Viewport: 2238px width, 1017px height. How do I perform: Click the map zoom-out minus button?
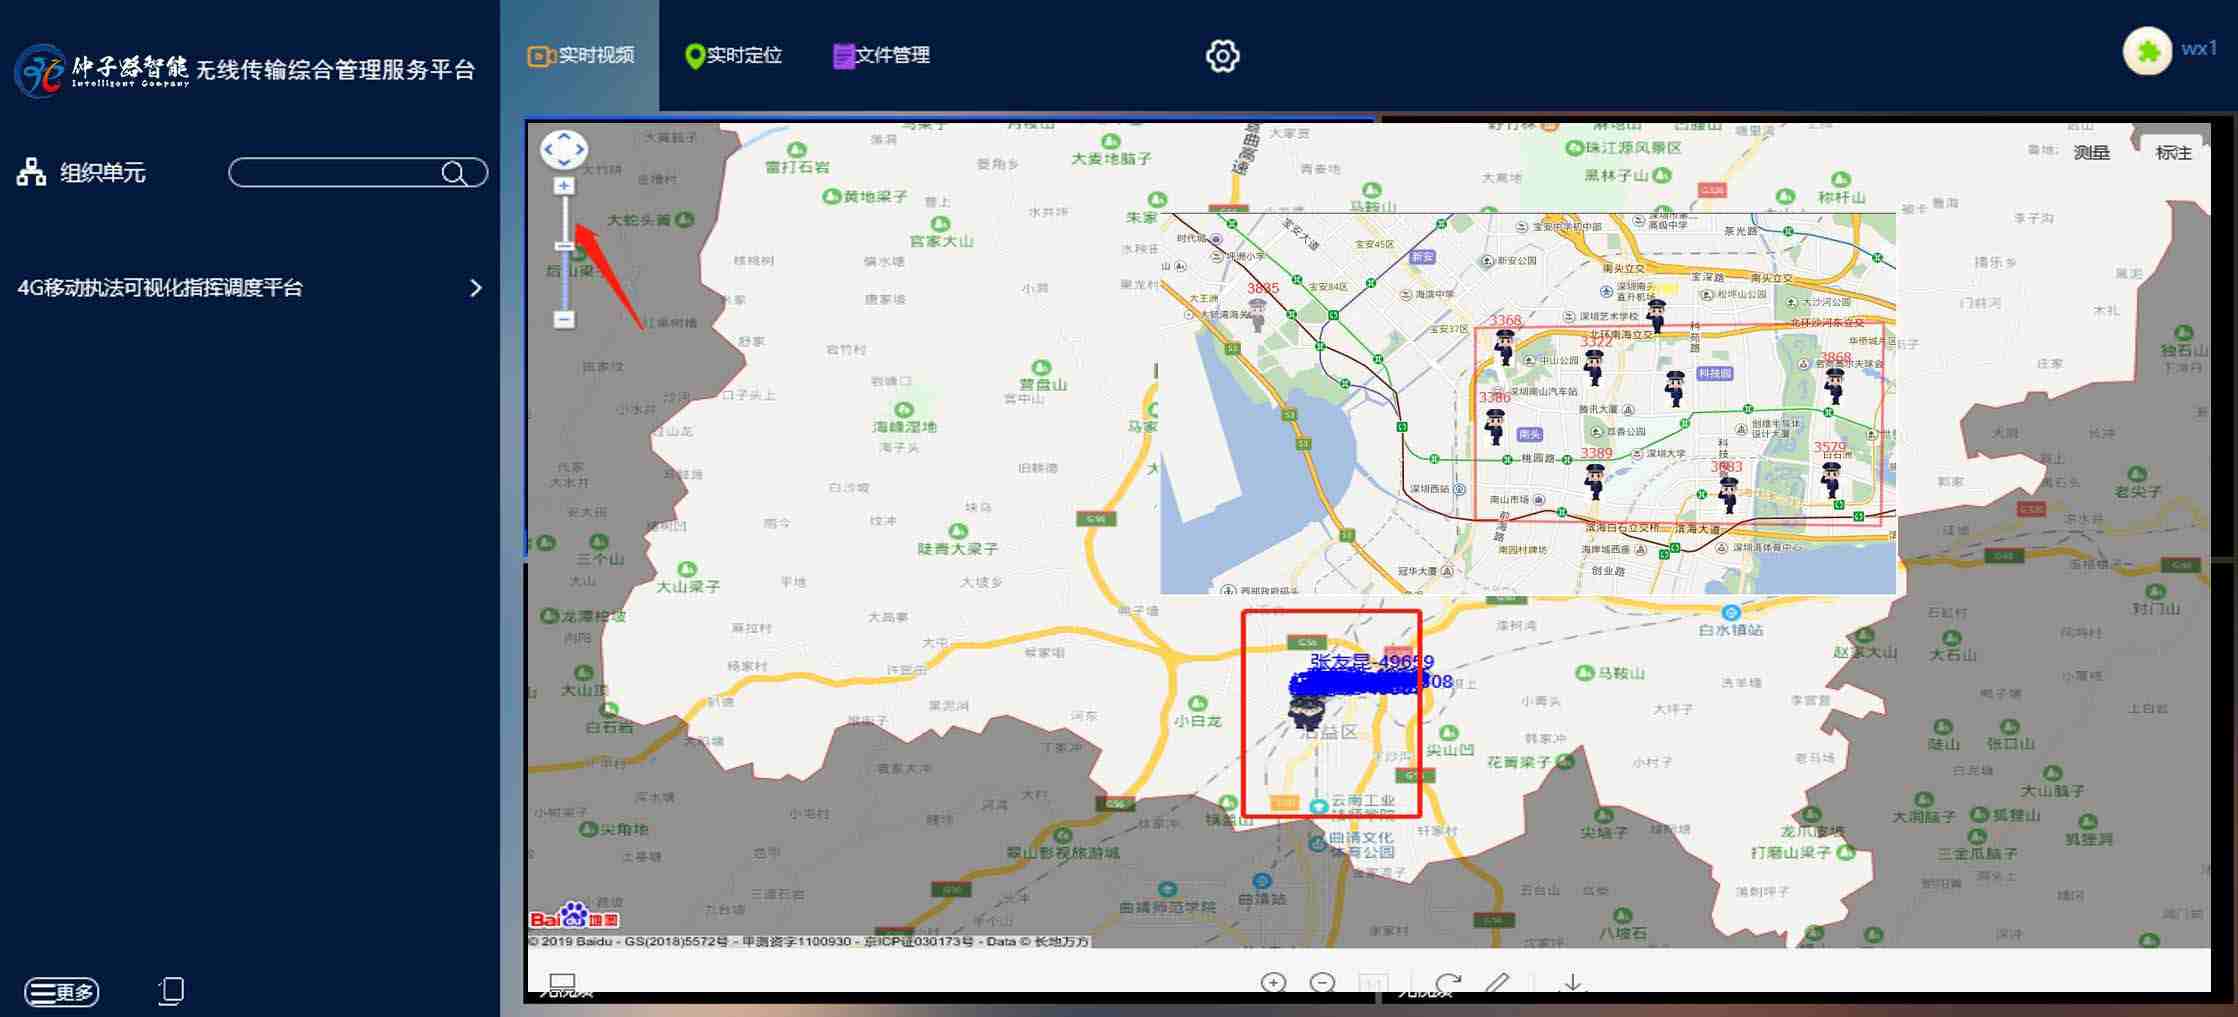point(564,319)
